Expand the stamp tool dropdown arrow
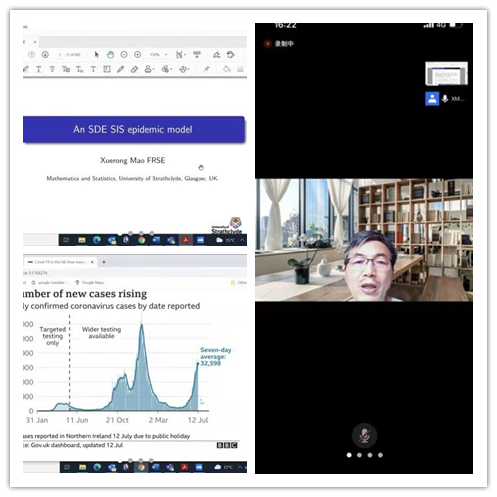The width and height of the screenshot is (497, 497). click(x=154, y=69)
